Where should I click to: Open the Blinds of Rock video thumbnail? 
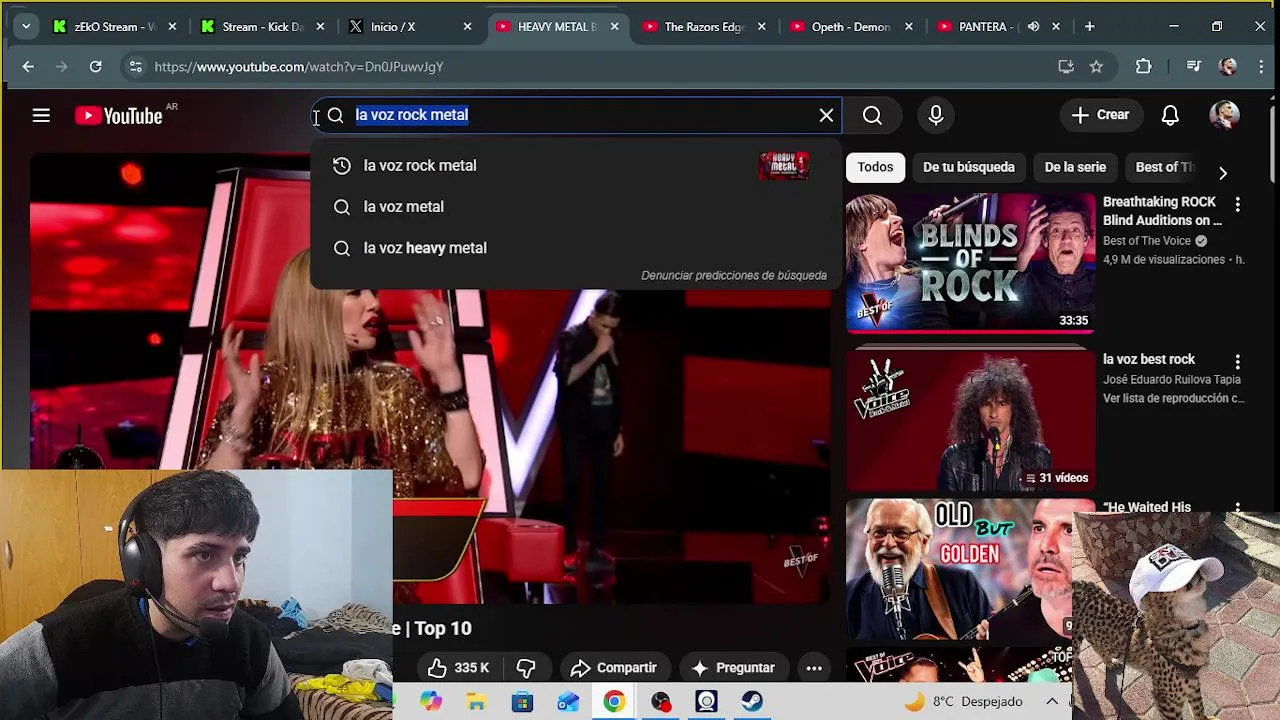pos(970,263)
